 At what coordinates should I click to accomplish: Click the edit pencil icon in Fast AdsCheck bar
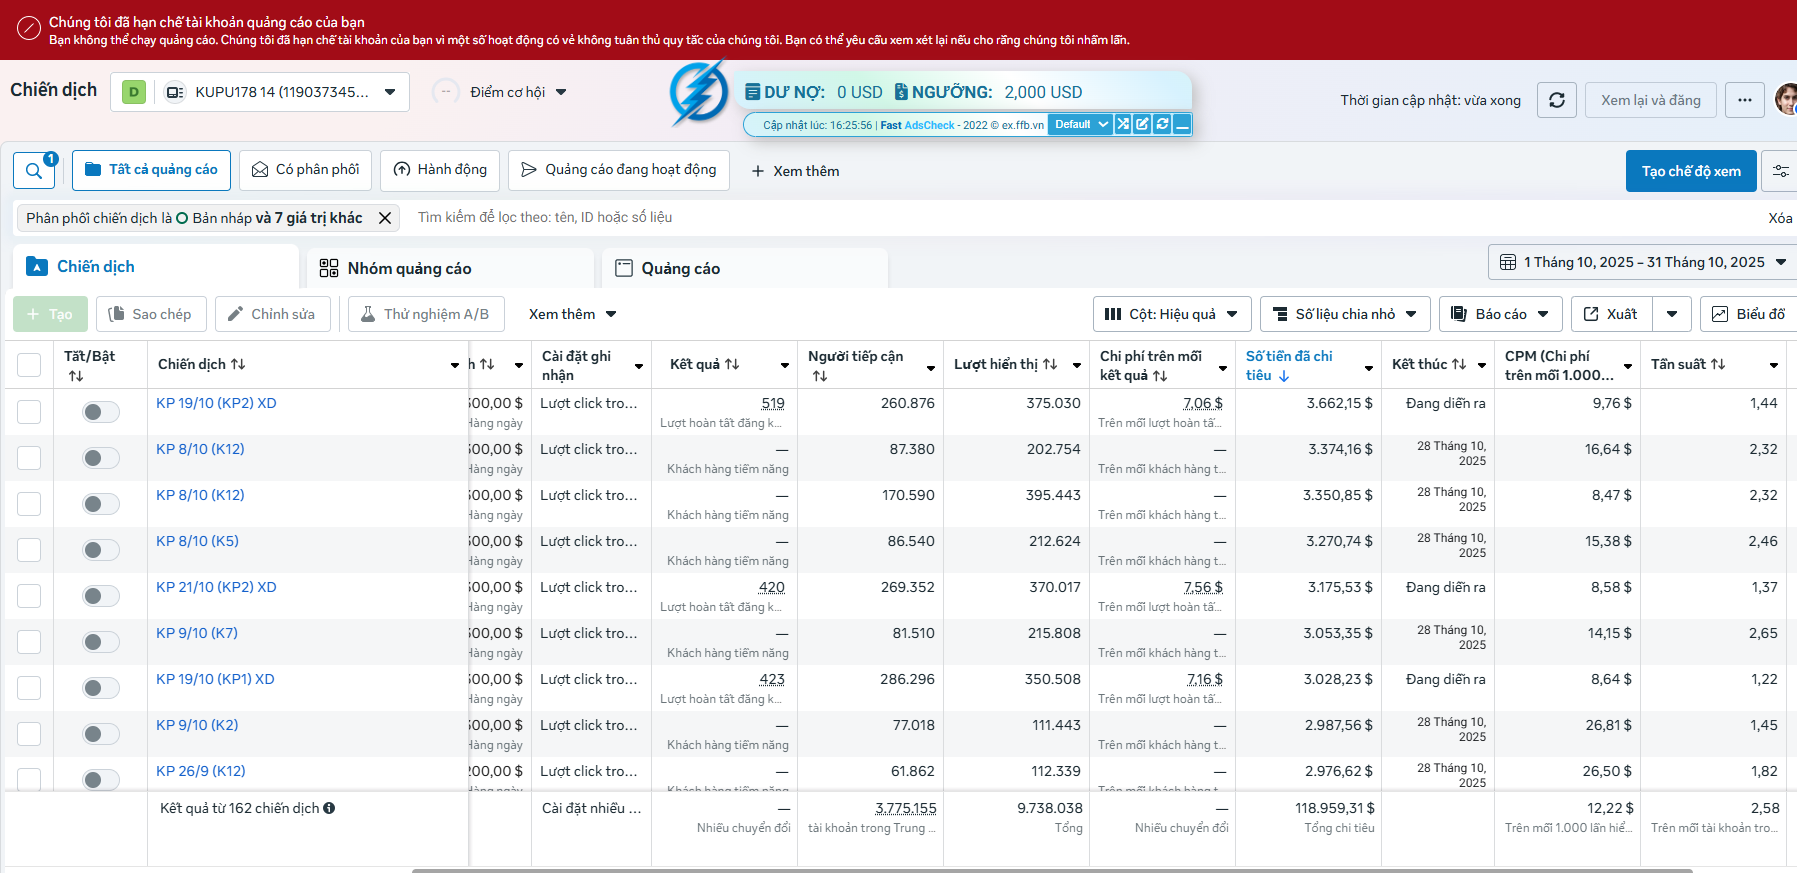point(1142,124)
